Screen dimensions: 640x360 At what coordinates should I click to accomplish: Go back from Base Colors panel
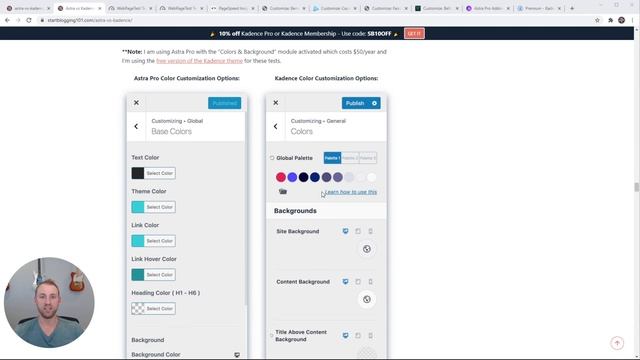[x=136, y=127]
